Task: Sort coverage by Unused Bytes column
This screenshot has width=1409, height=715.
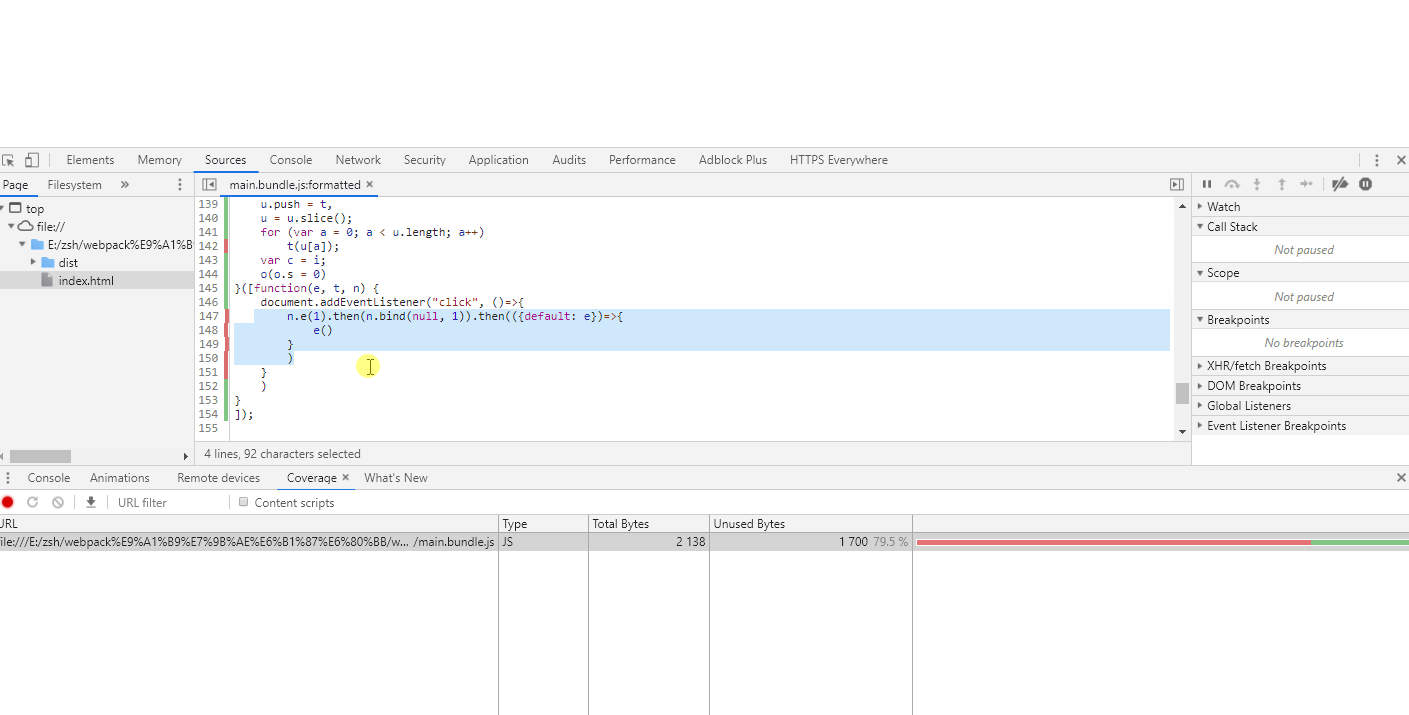Action: 811,524
